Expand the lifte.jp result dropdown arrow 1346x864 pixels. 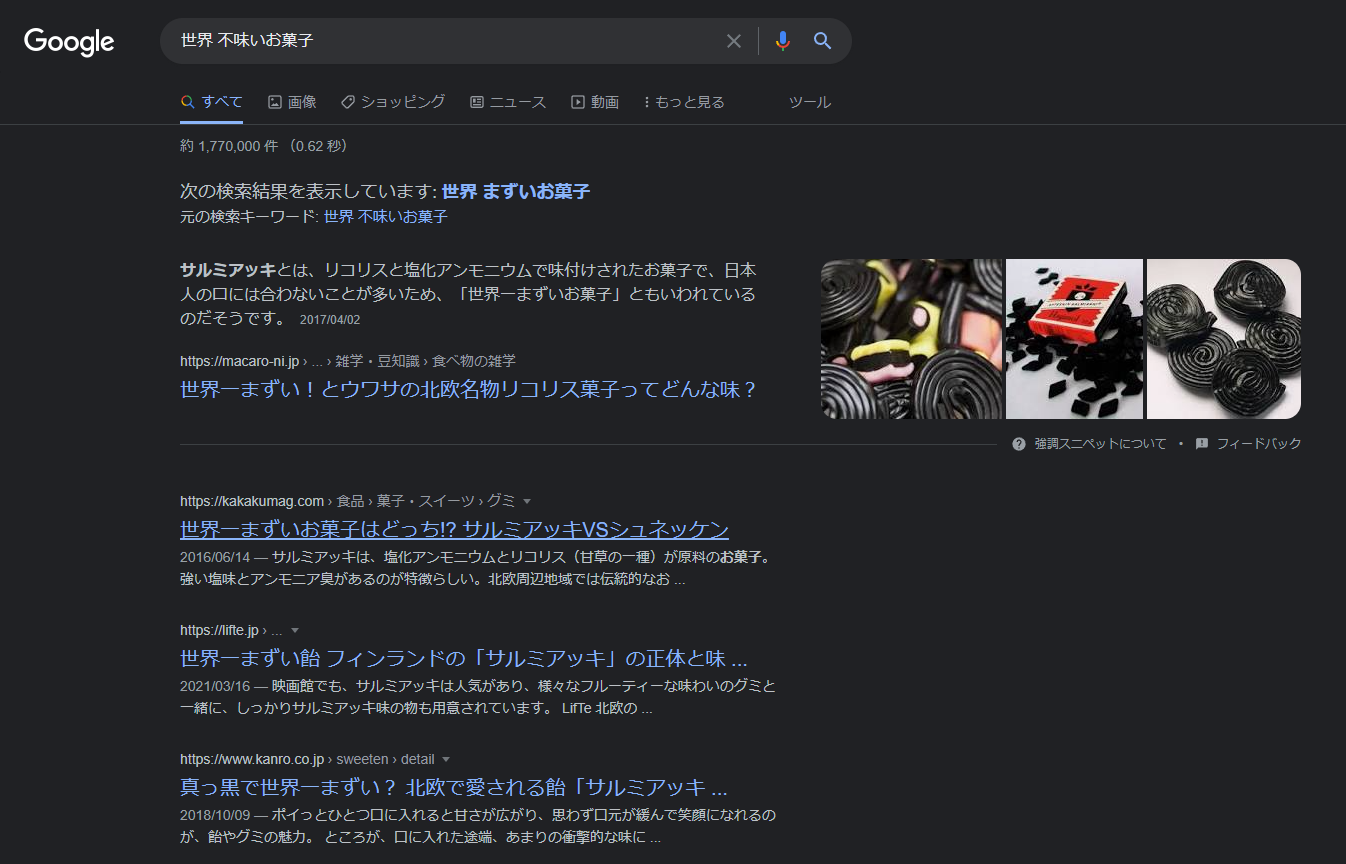click(x=295, y=631)
